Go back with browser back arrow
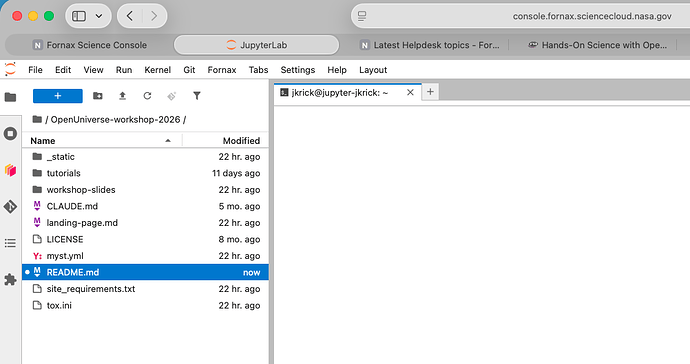 pos(129,16)
